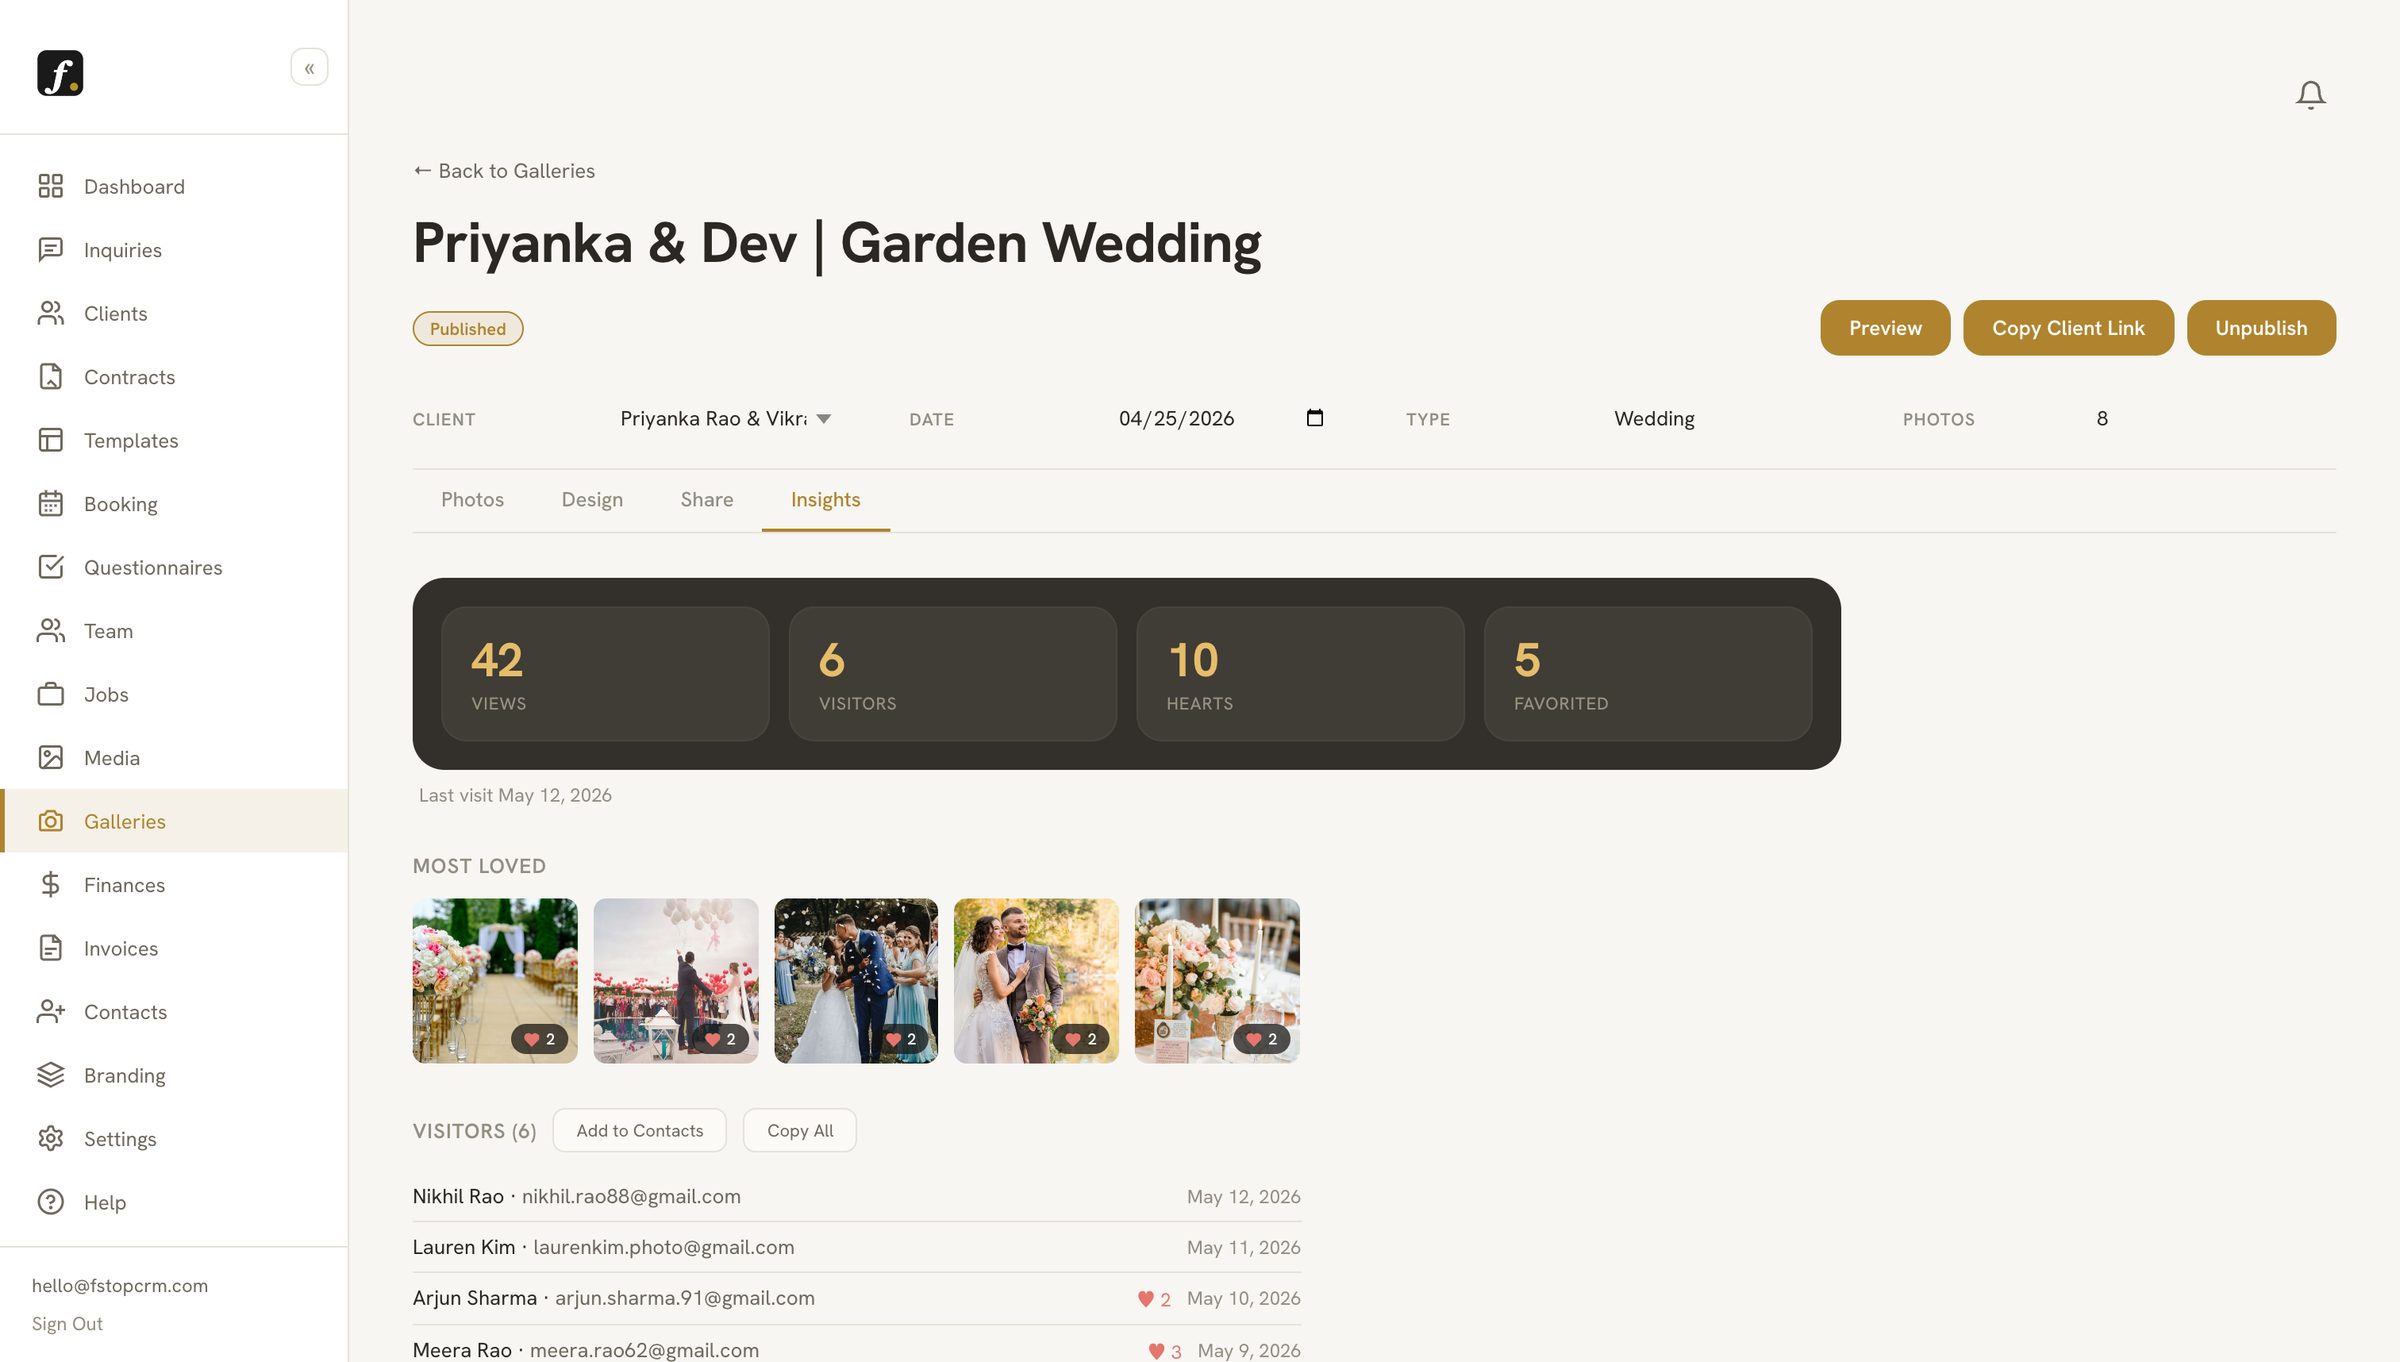This screenshot has width=2400, height=1362.
Task: Click the date field 04/25/2026
Action: point(1221,419)
